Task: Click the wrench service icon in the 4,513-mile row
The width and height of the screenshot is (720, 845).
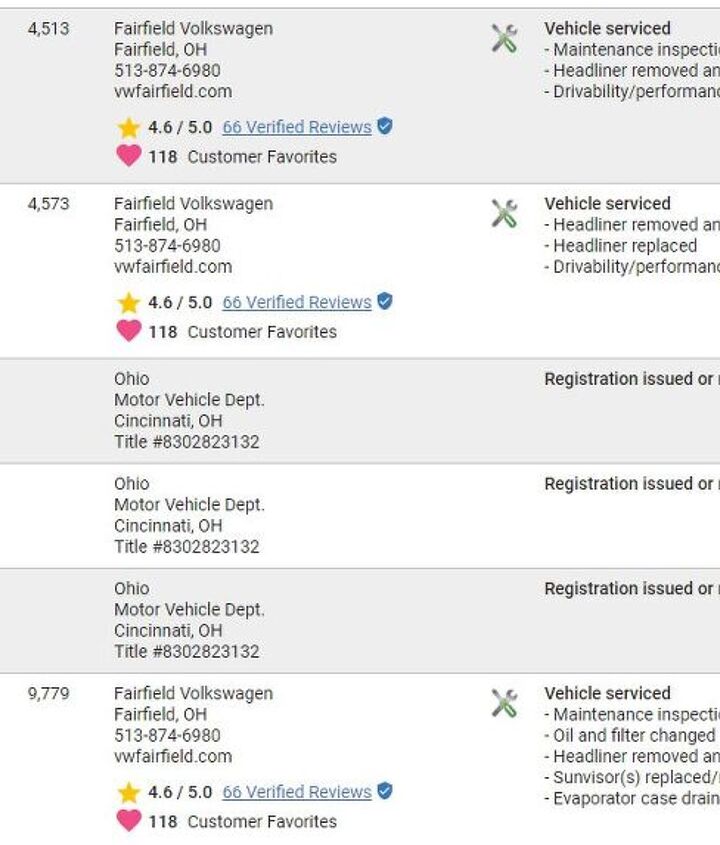Action: (x=504, y=39)
